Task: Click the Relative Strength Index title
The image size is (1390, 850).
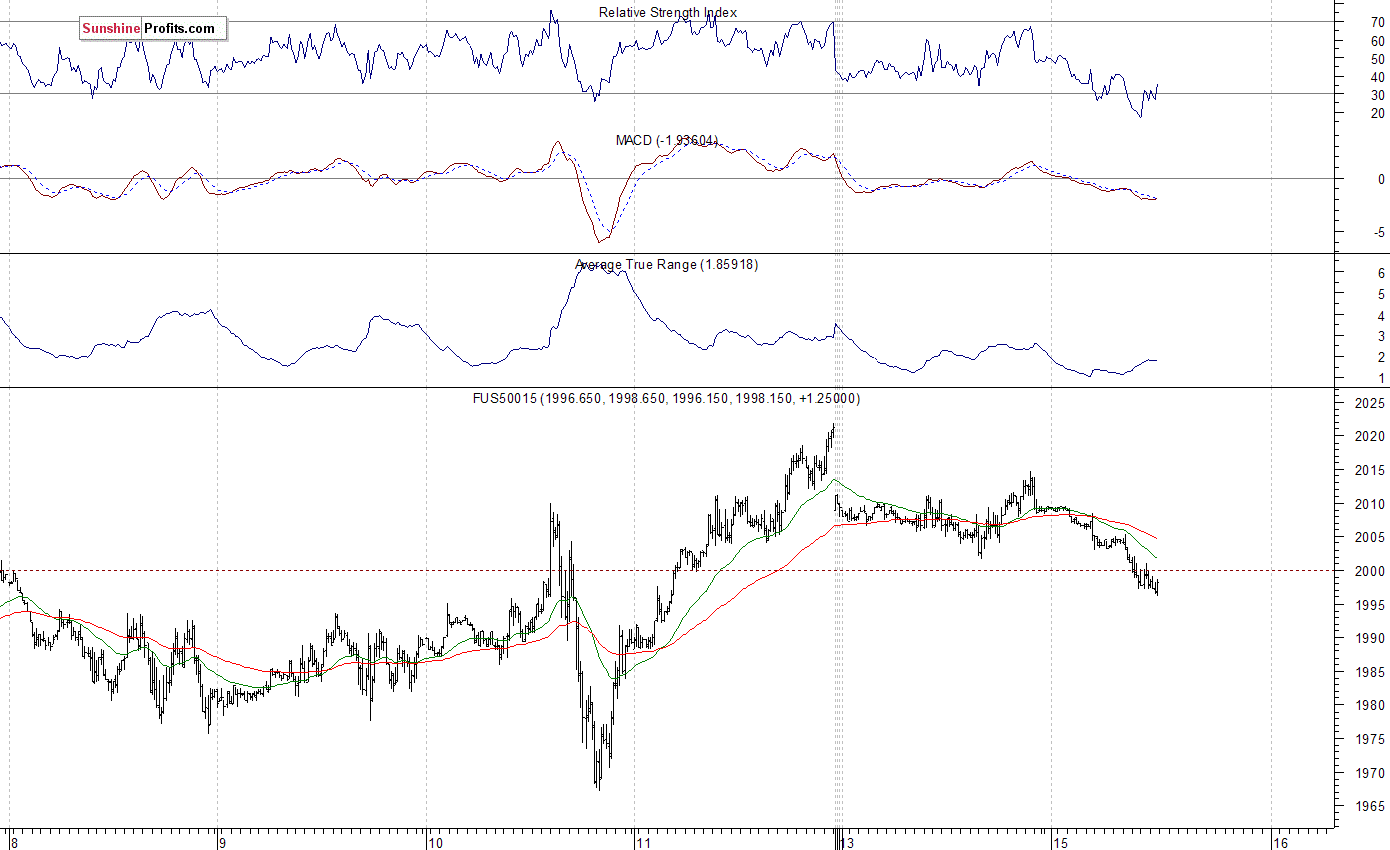Action: pyautogui.click(x=668, y=12)
